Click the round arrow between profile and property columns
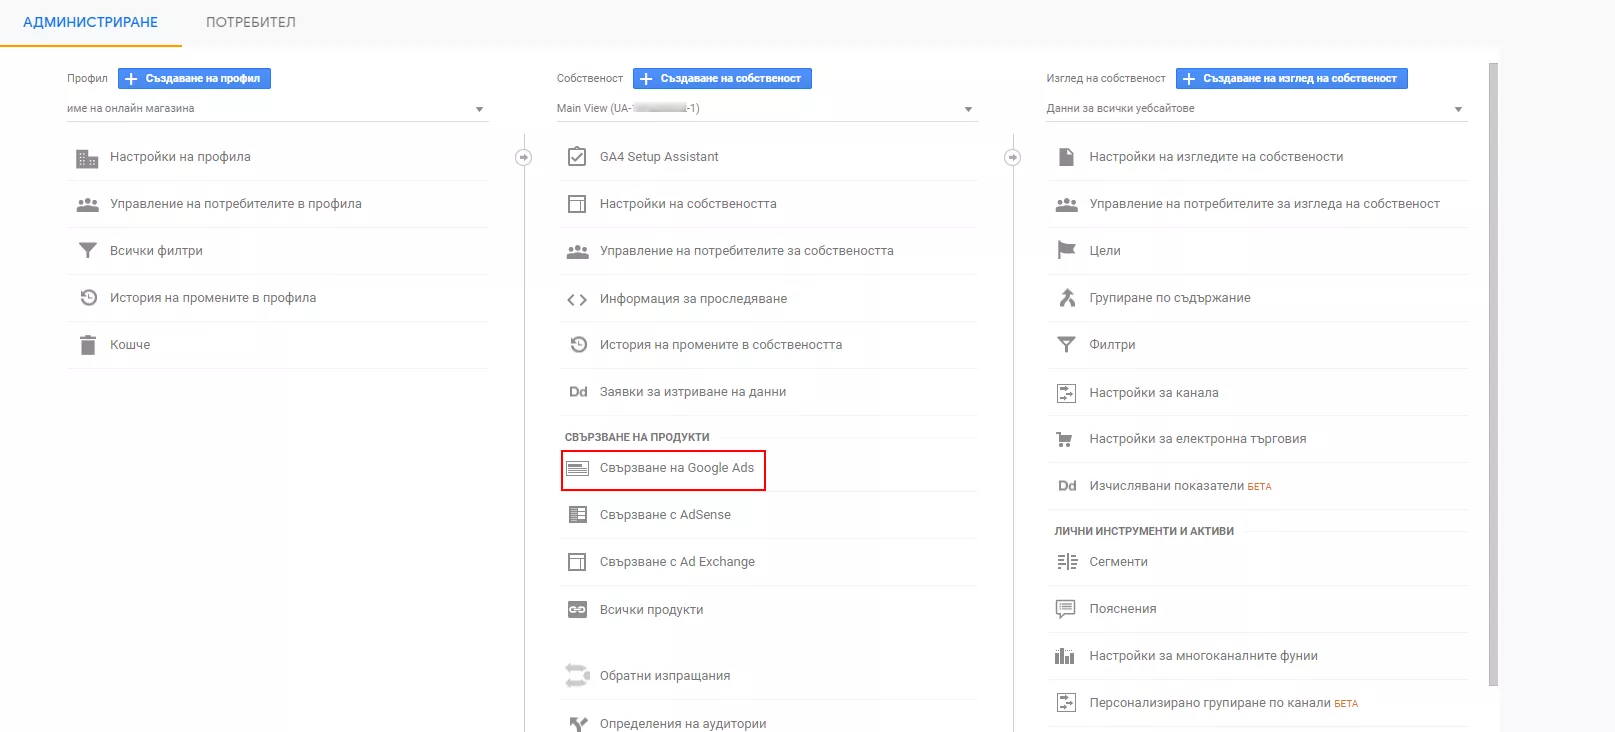Image resolution: width=1615 pixels, height=732 pixels. [x=523, y=158]
